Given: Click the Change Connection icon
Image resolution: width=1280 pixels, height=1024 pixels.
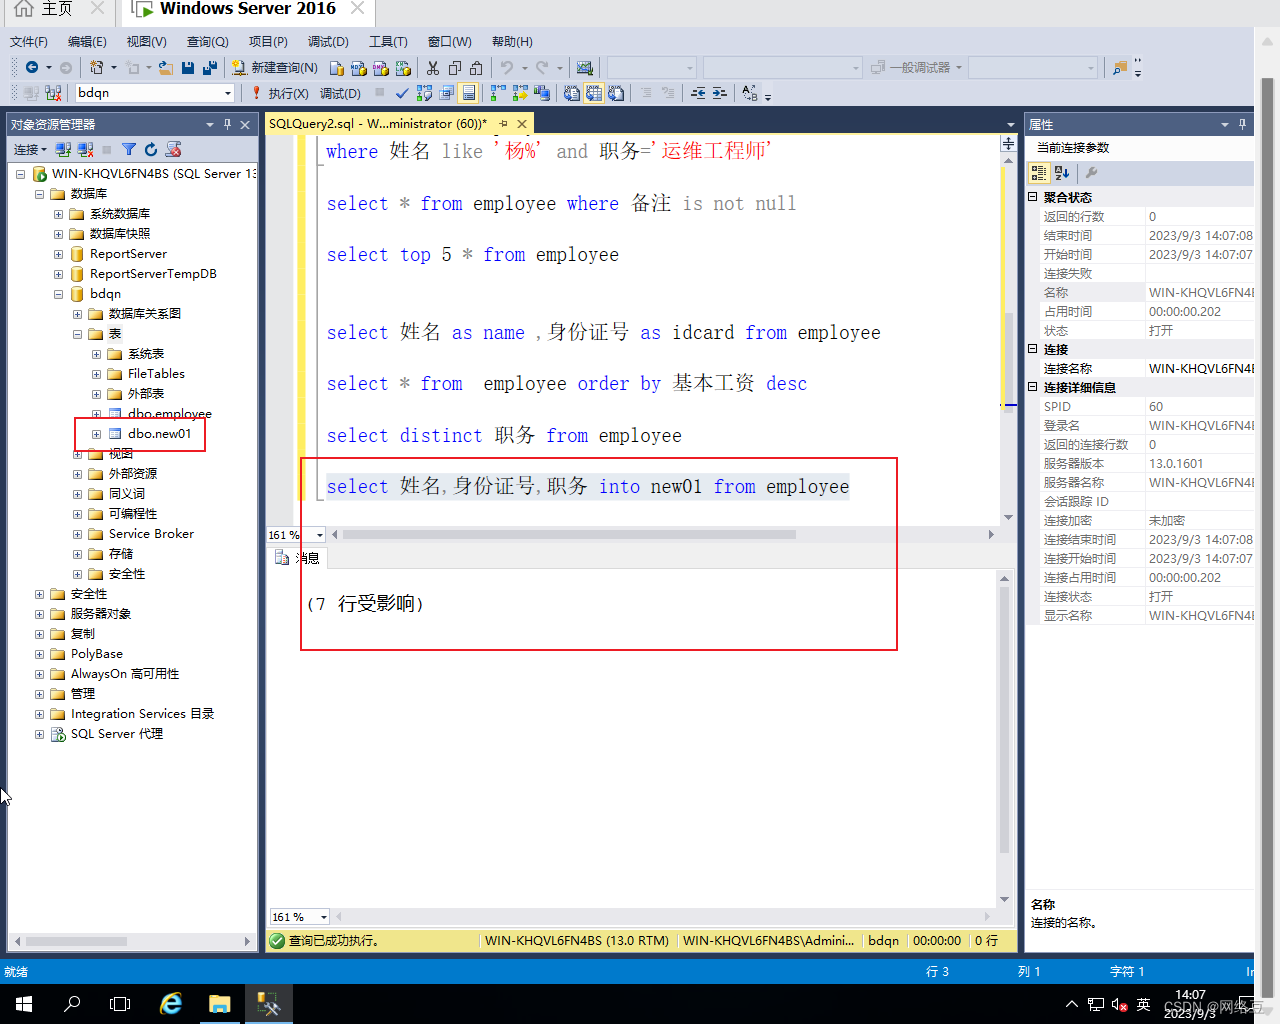Looking at the screenshot, I should point(53,93).
